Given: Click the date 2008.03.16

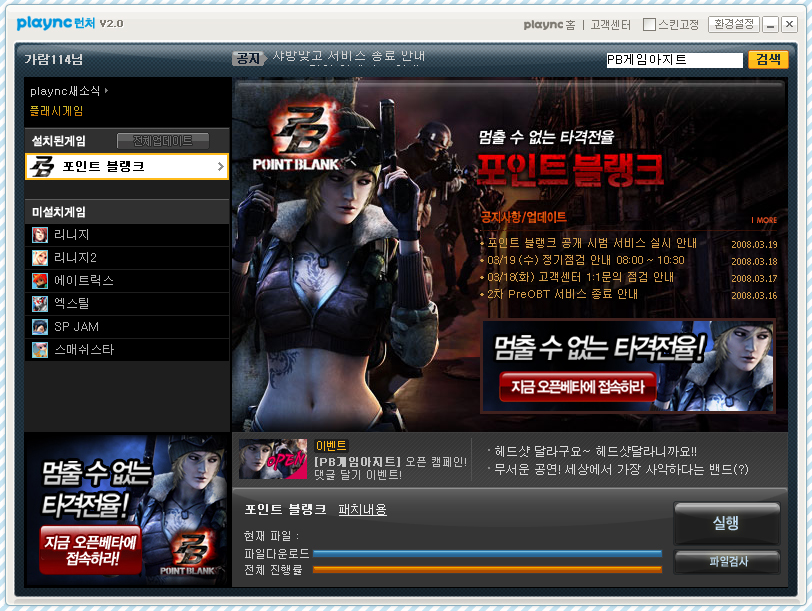Looking at the screenshot, I should (x=754, y=296).
